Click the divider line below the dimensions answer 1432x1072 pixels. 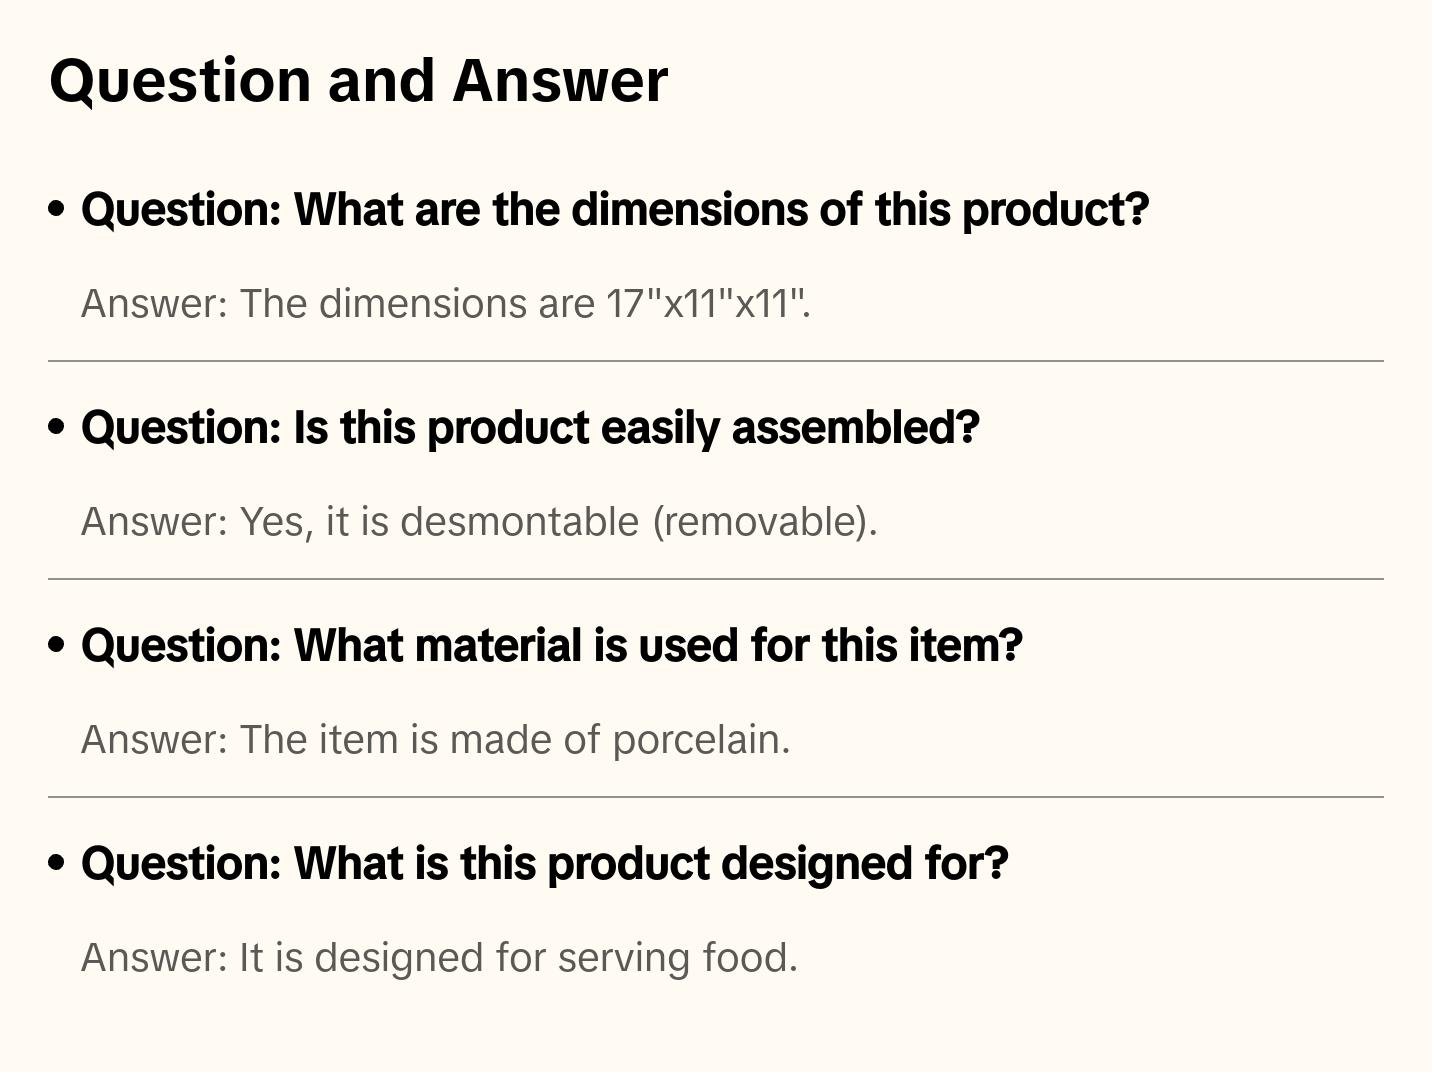(716, 361)
